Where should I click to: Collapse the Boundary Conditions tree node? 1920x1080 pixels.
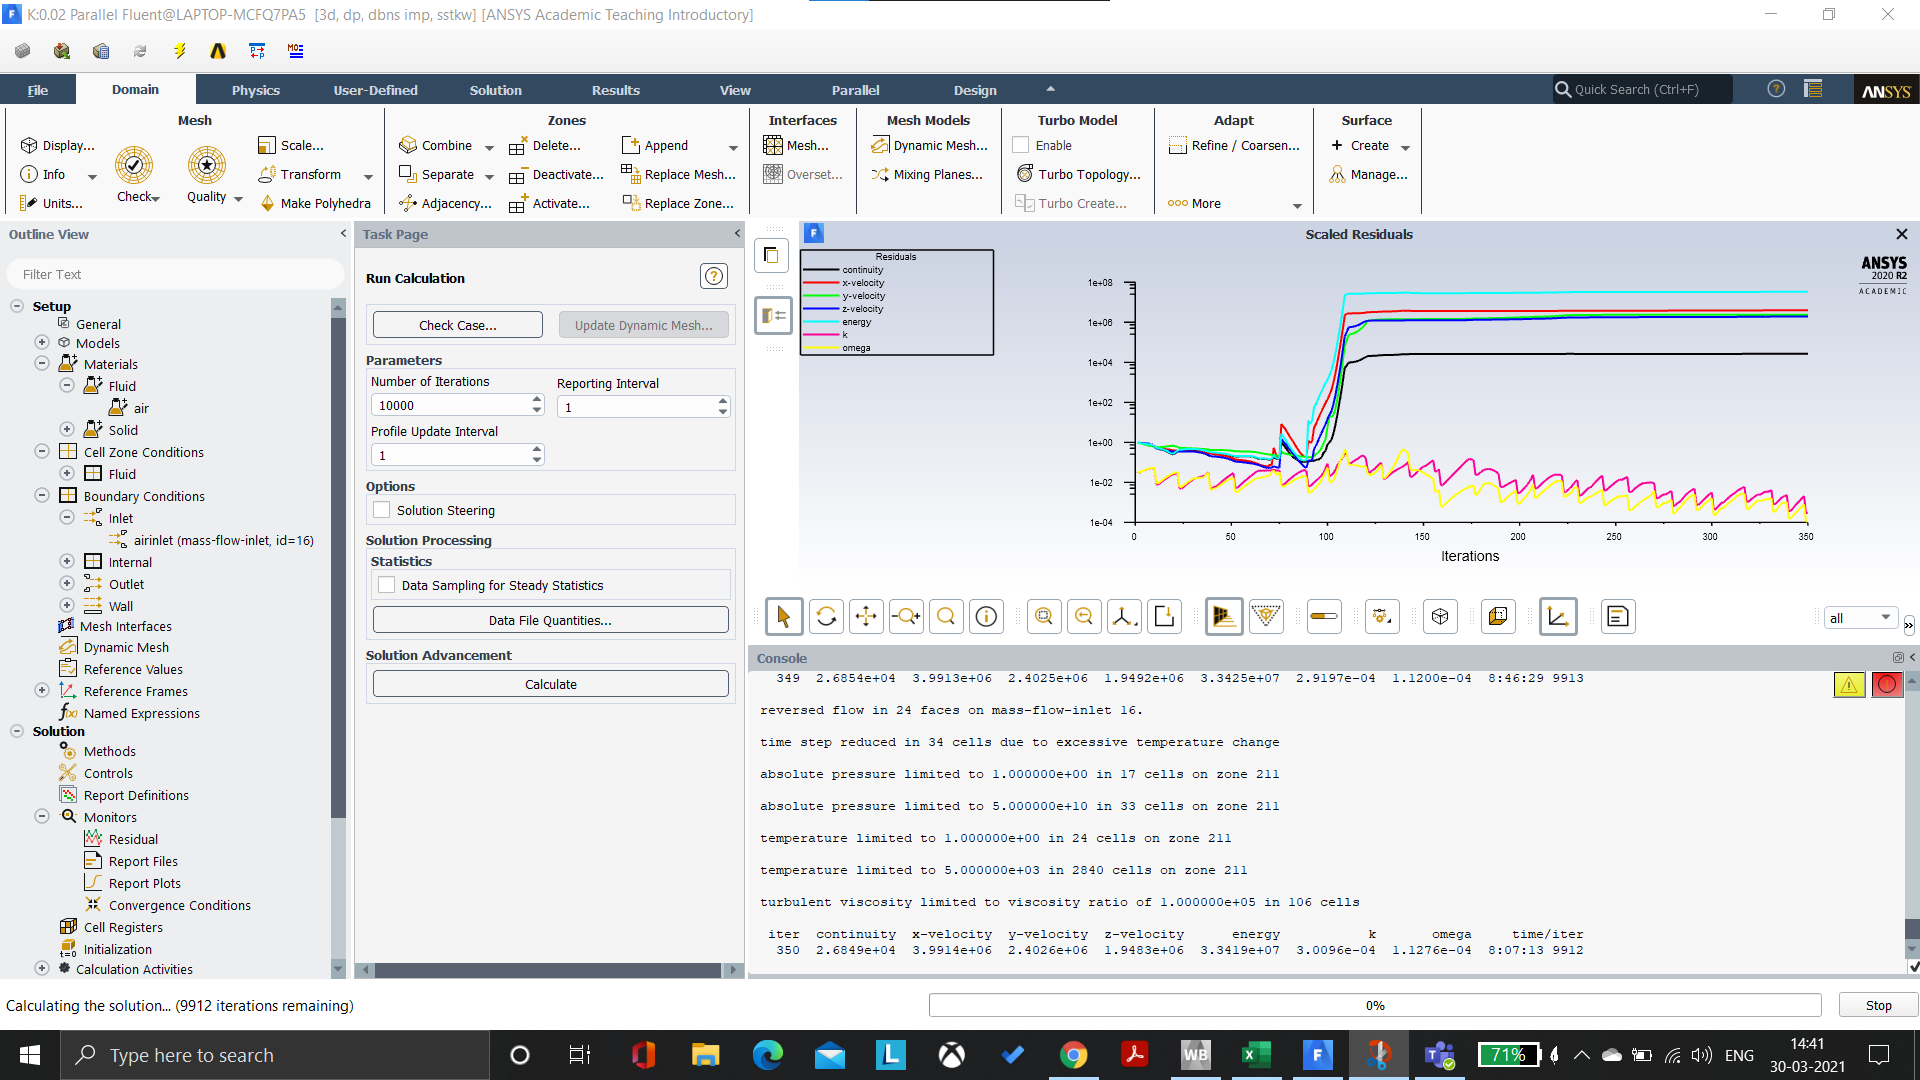(42, 496)
